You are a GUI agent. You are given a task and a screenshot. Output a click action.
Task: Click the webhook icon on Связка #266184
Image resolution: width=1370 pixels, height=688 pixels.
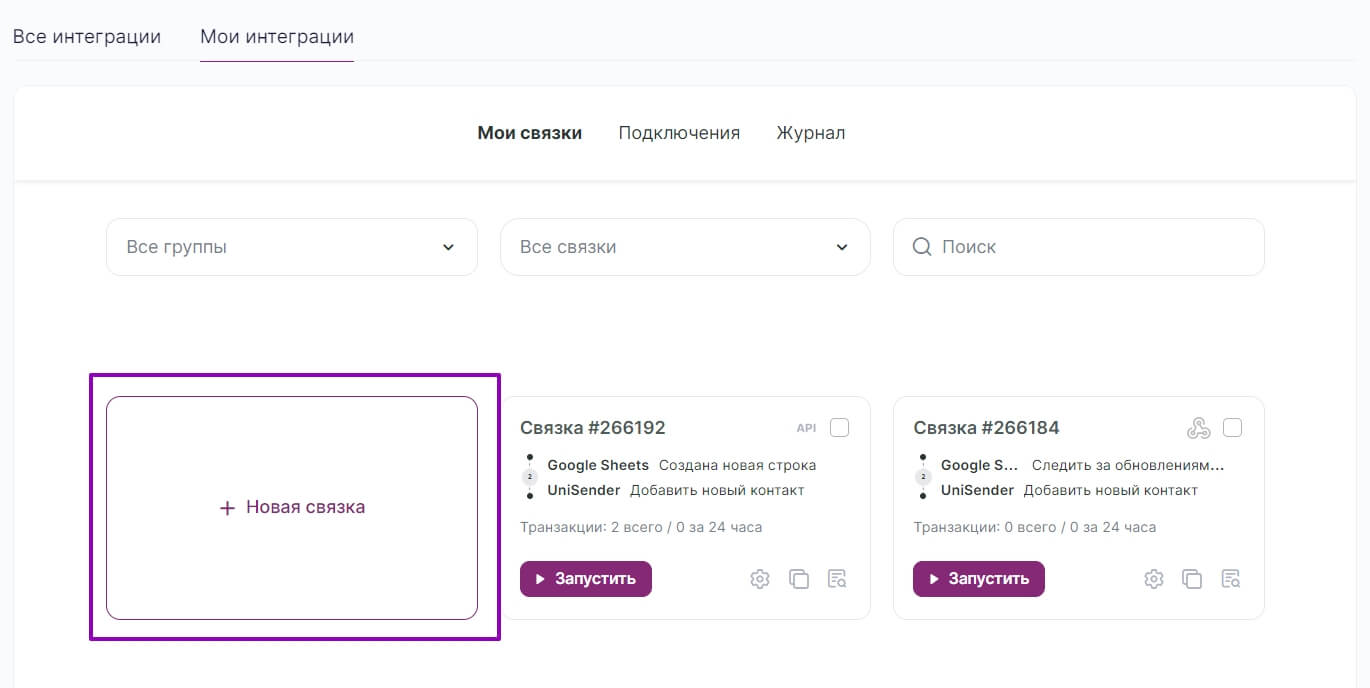coord(1198,428)
